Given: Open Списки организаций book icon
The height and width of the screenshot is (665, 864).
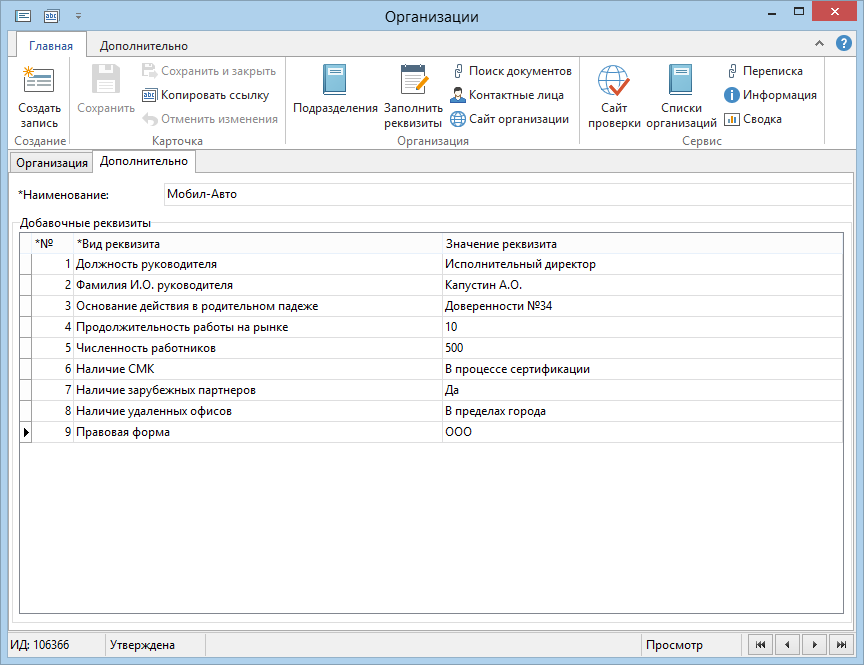Looking at the screenshot, I should (x=681, y=80).
